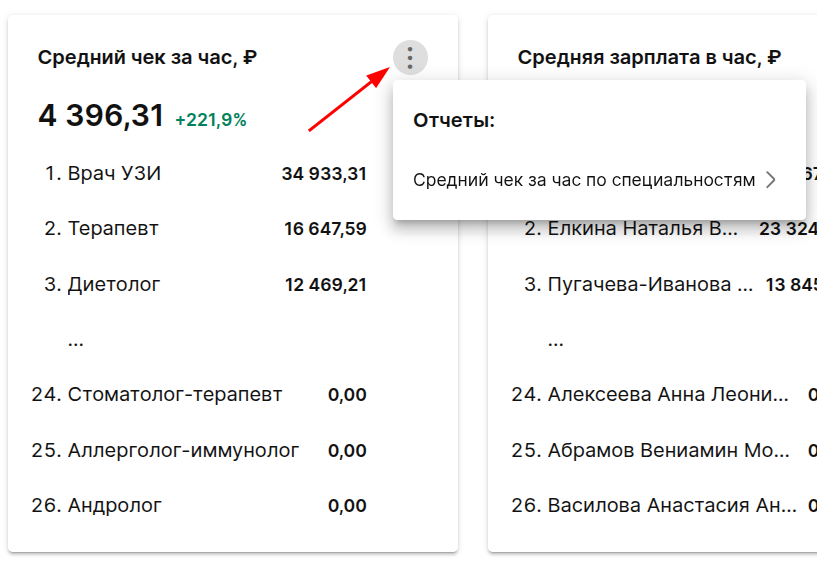
Task: Select row 24. Алексеева Анна Леони...
Action: point(664,394)
